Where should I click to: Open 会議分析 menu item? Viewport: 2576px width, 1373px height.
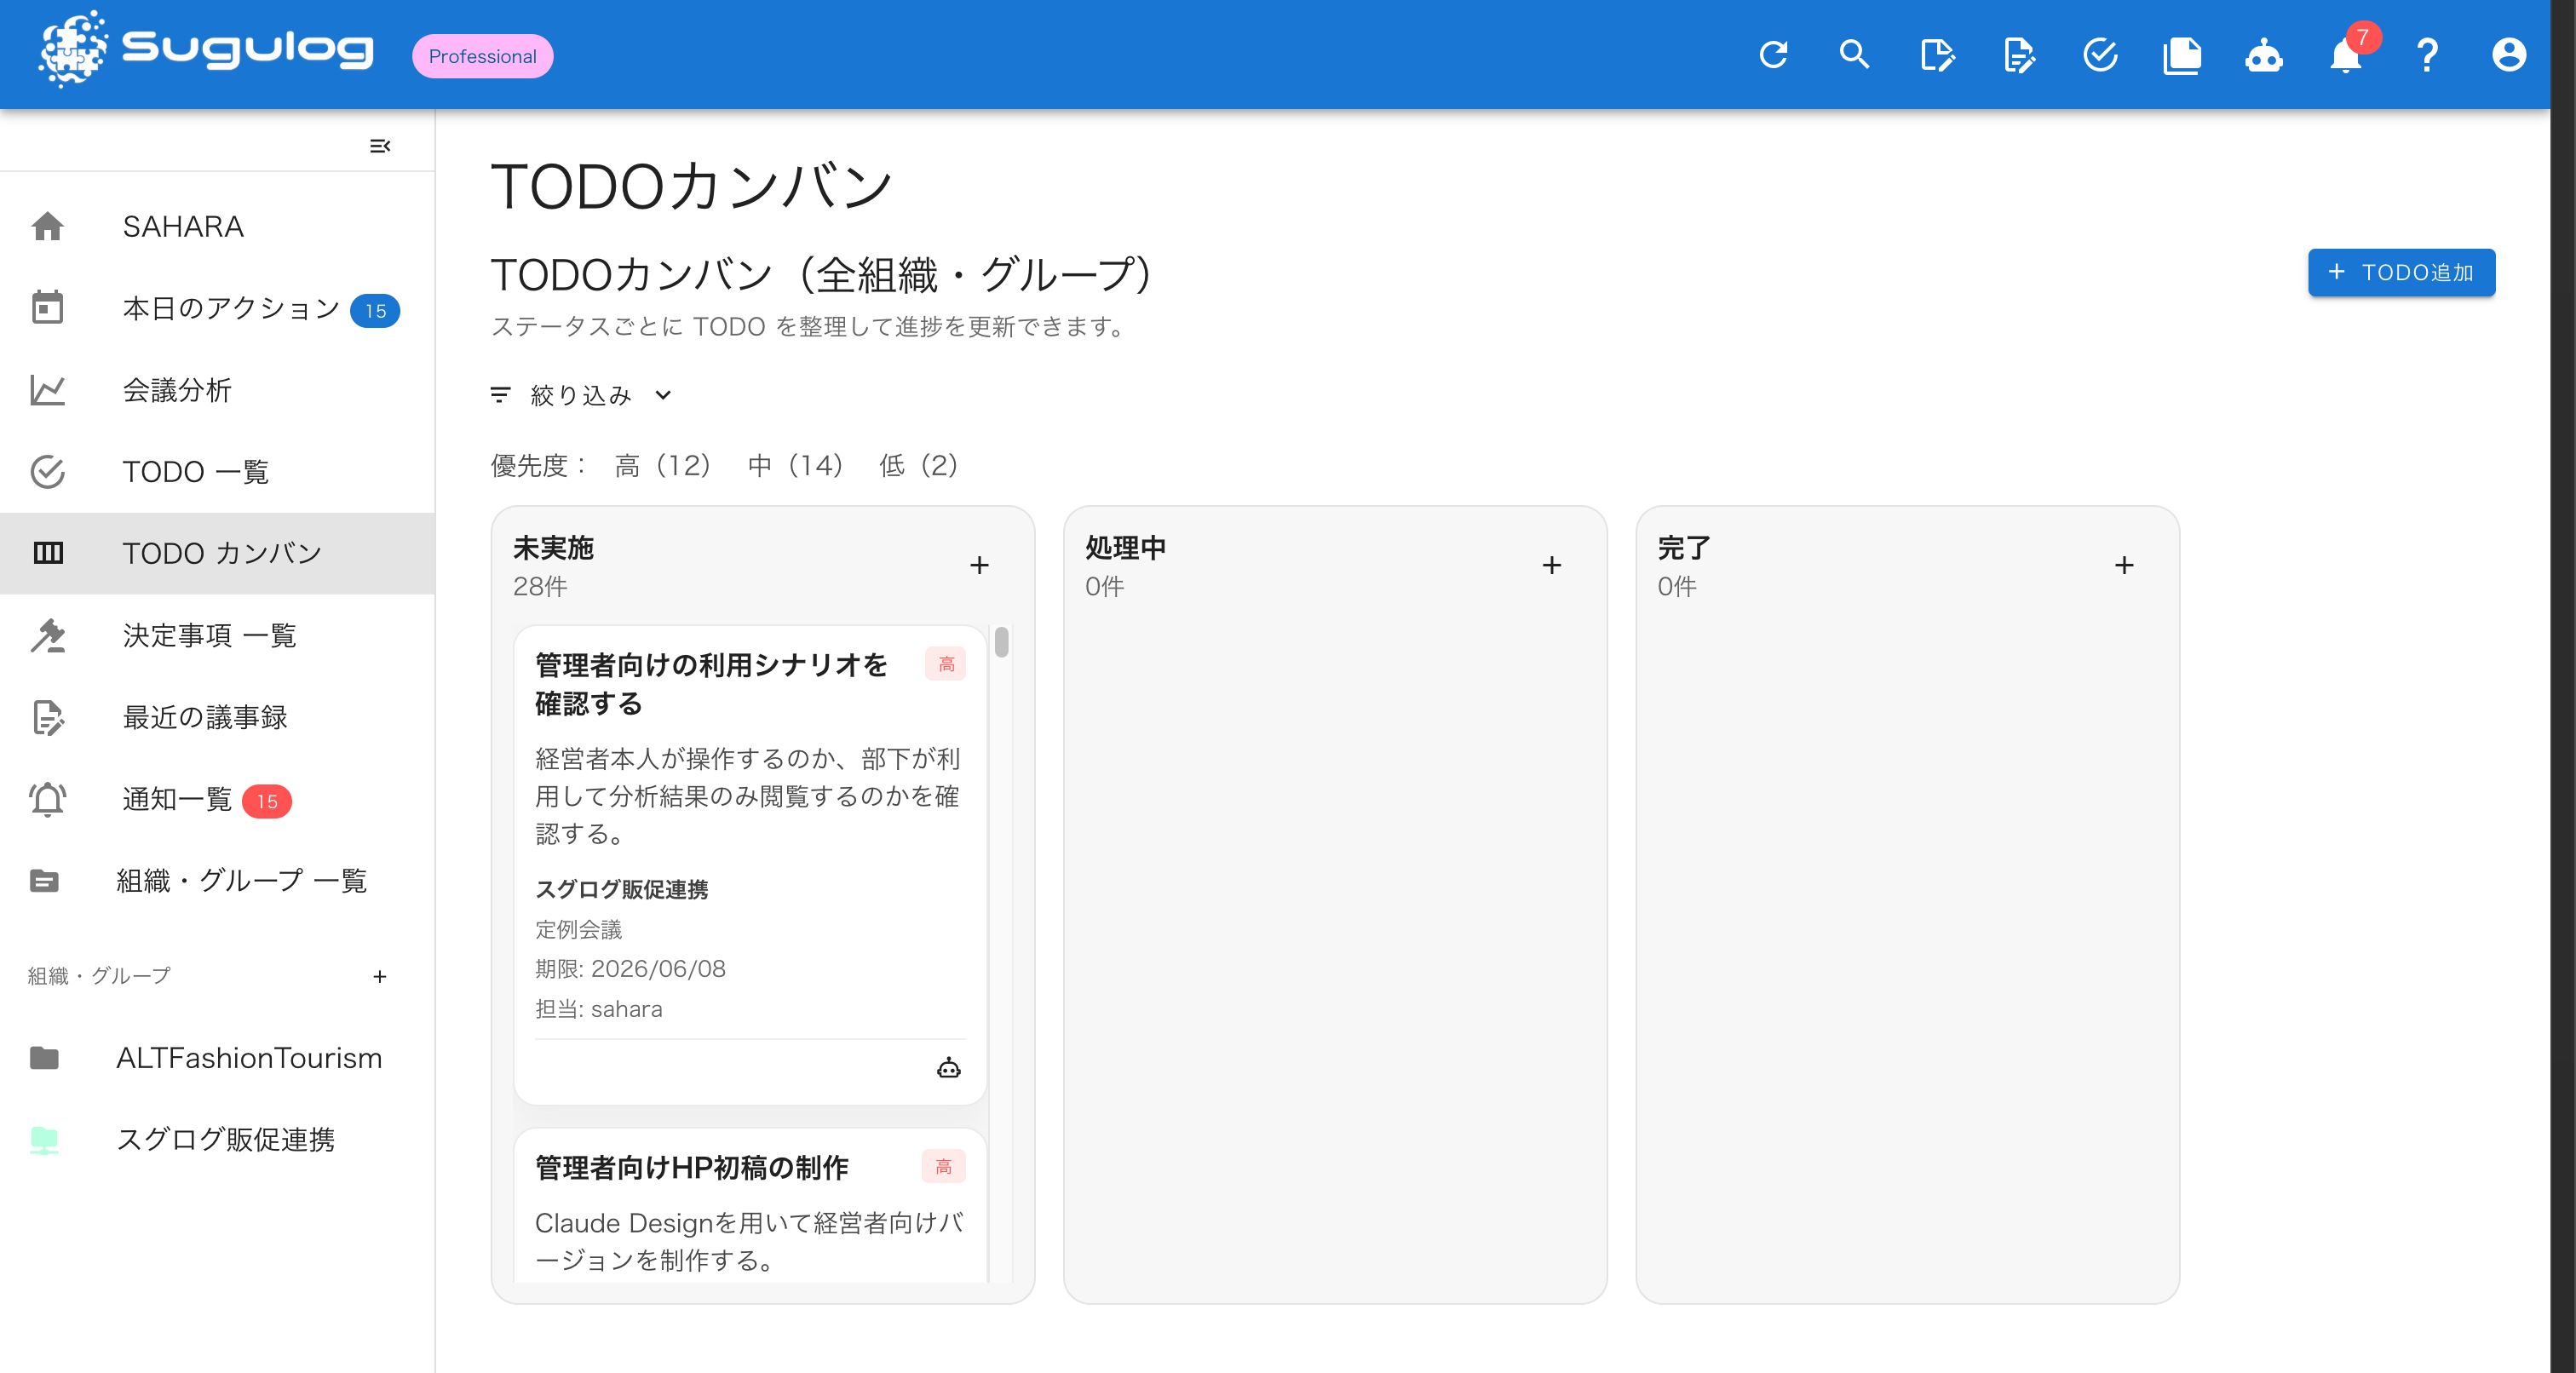[x=217, y=390]
